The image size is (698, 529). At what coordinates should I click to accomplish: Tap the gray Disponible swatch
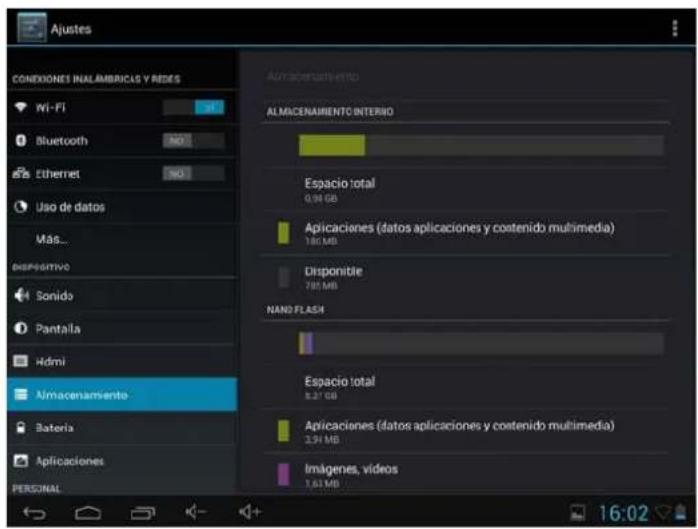[283, 277]
